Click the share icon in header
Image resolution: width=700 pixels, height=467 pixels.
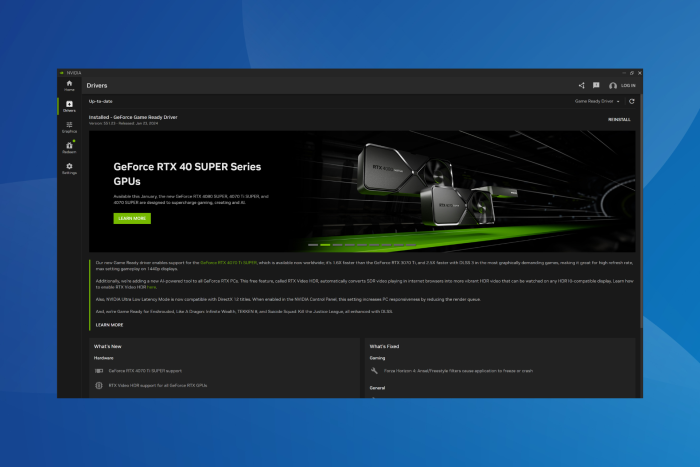(x=581, y=85)
